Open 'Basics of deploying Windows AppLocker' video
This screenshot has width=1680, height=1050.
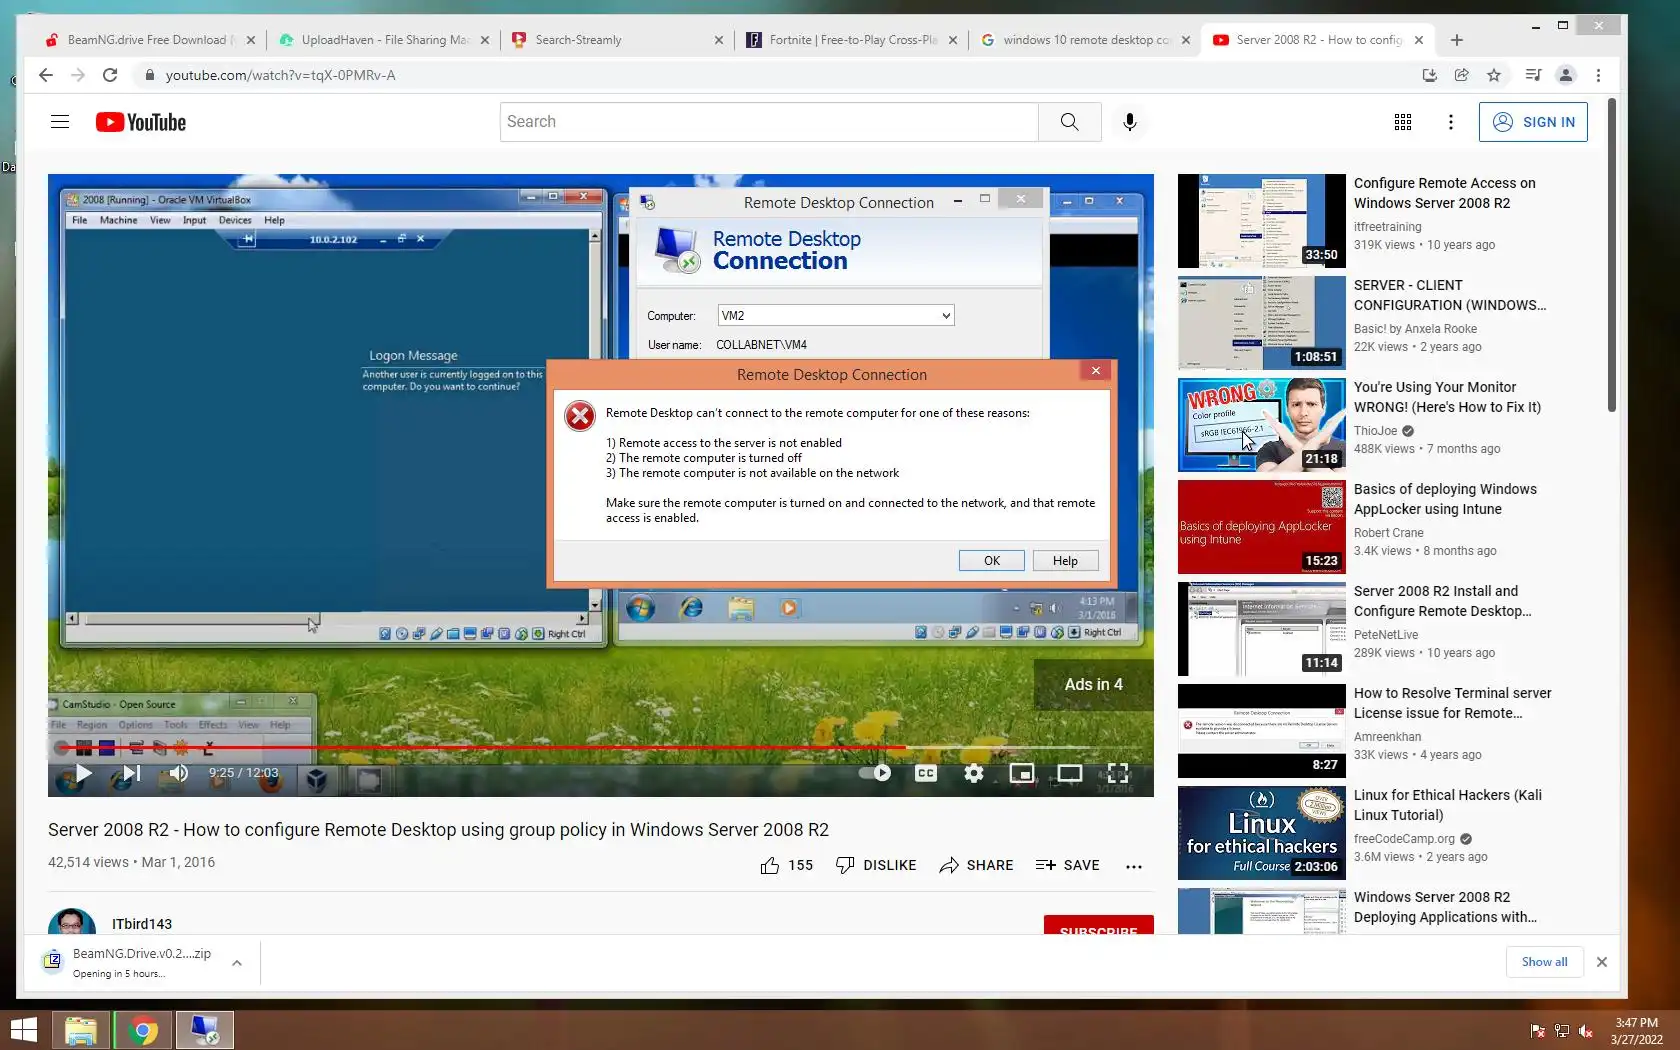tap(1261, 526)
